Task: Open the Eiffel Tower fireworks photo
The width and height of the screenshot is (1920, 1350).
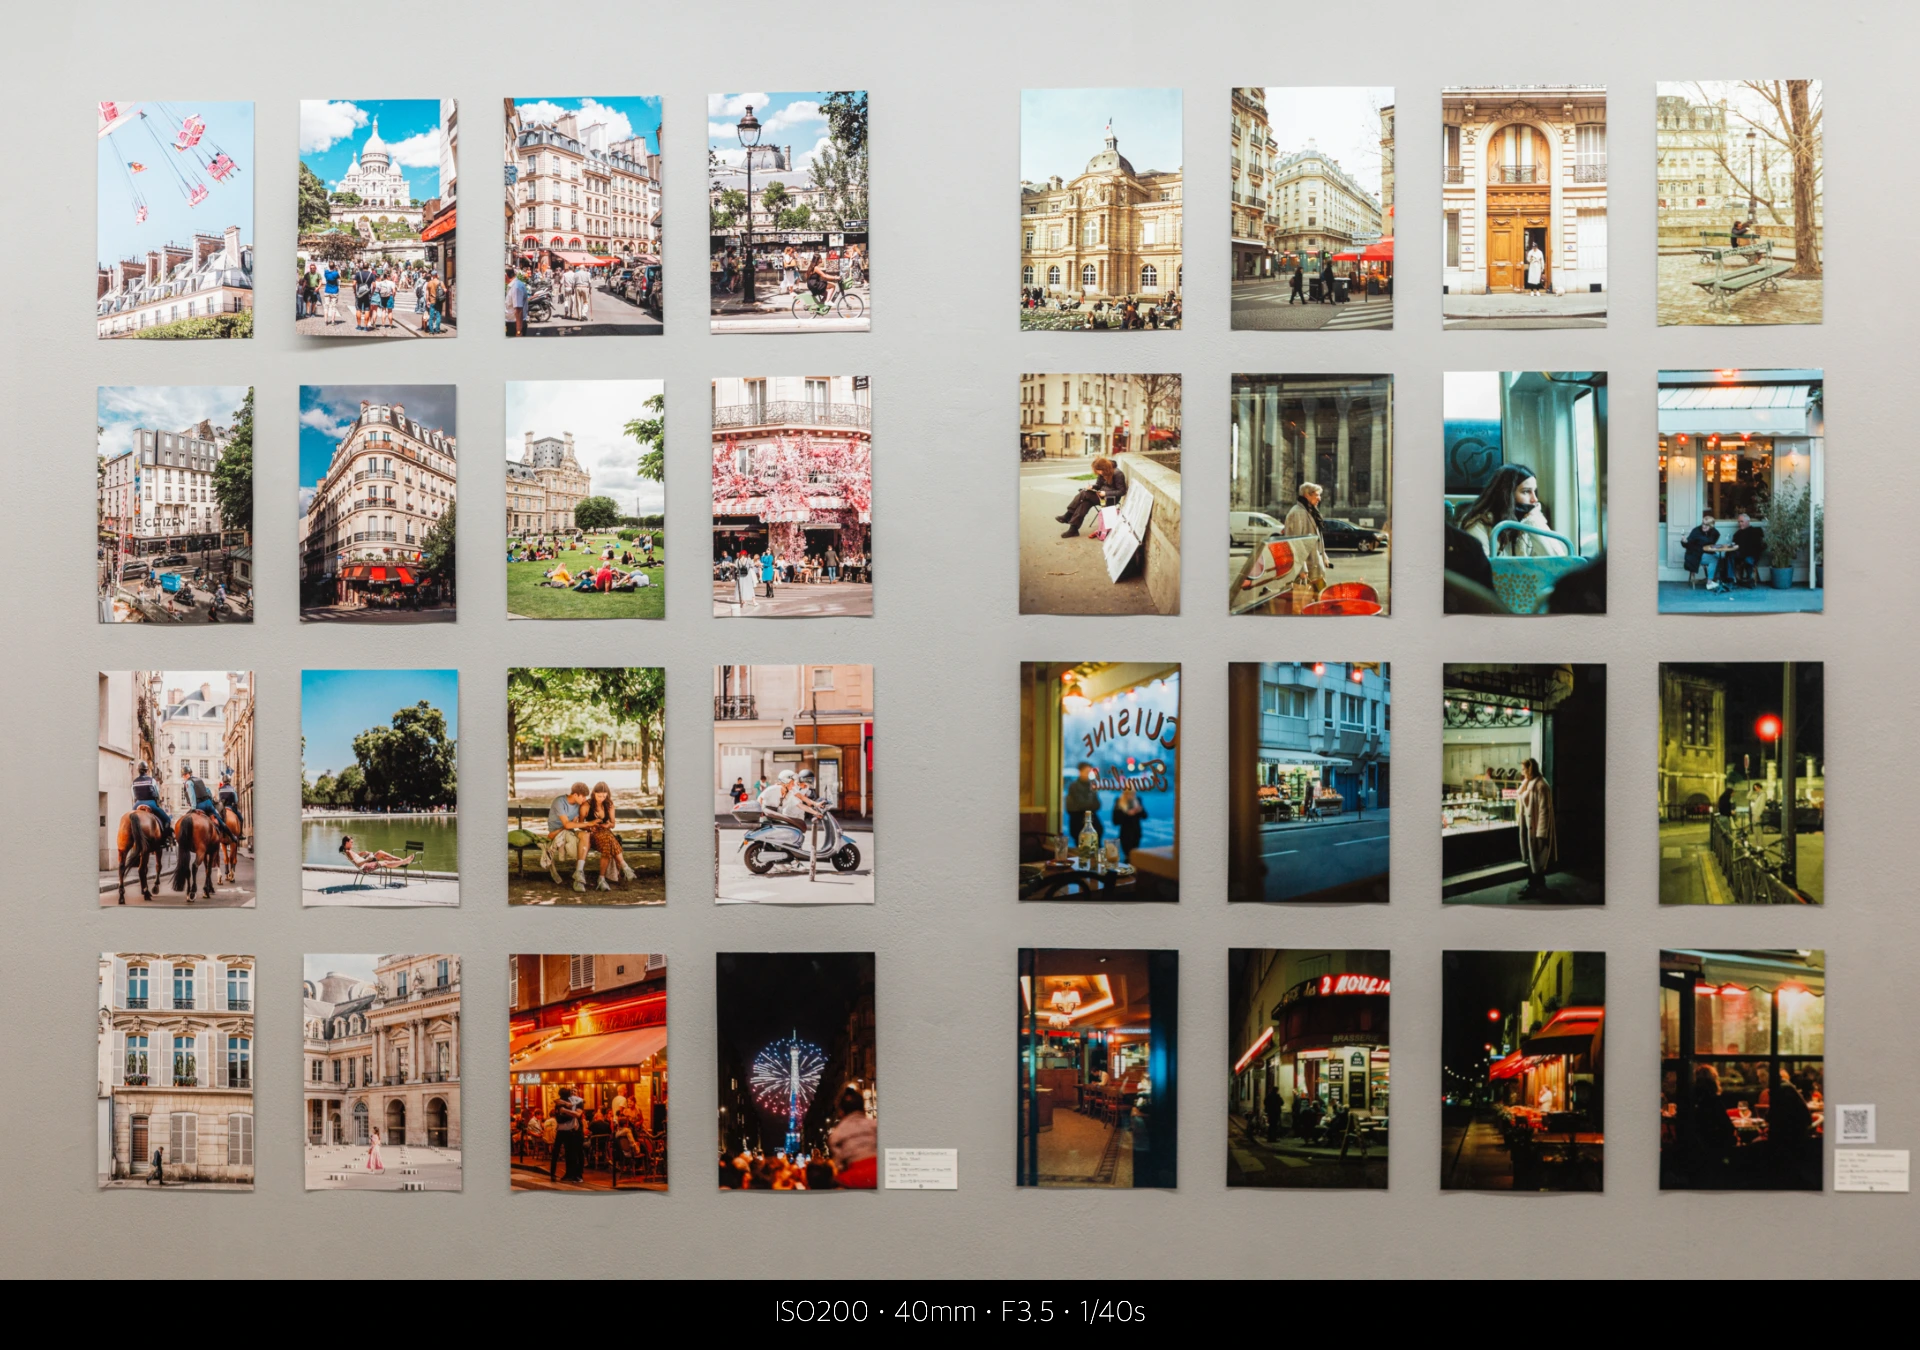Action: [797, 1071]
